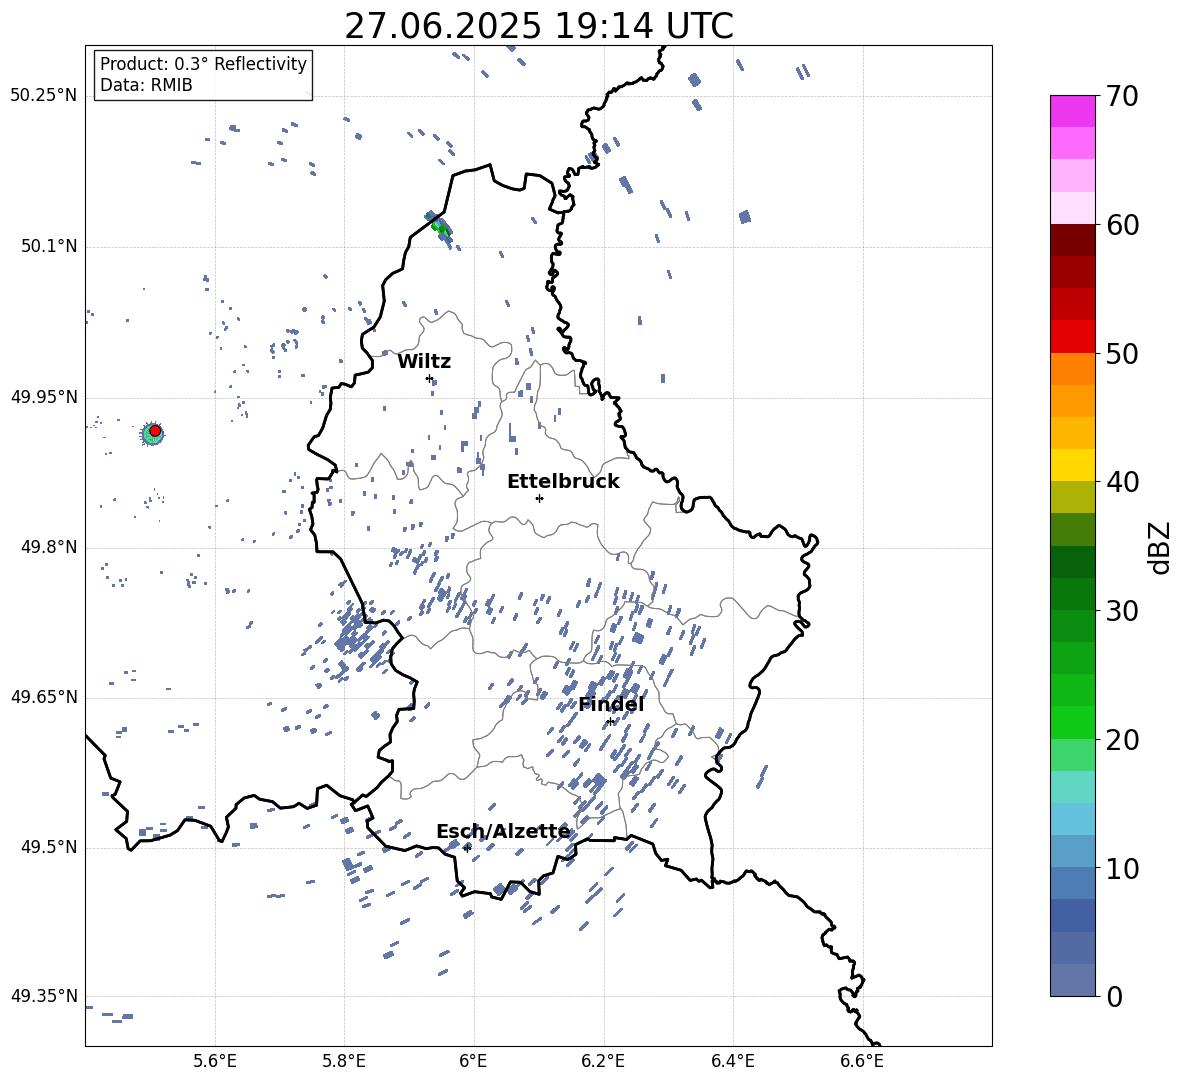Click the cross marker below Esch/Alzette

coord(467,848)
